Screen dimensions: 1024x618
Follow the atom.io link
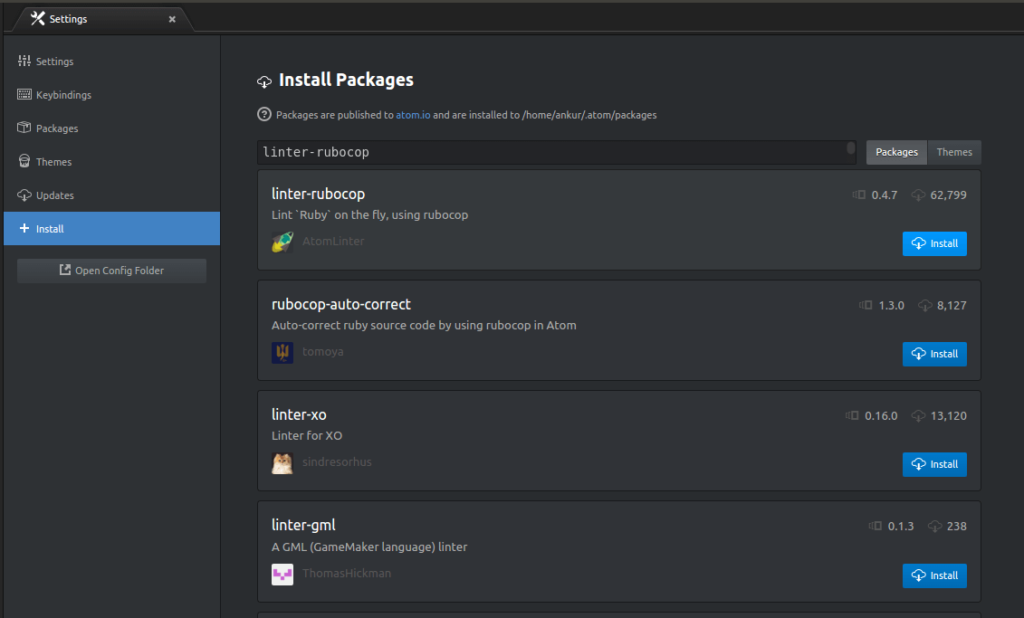413,115
